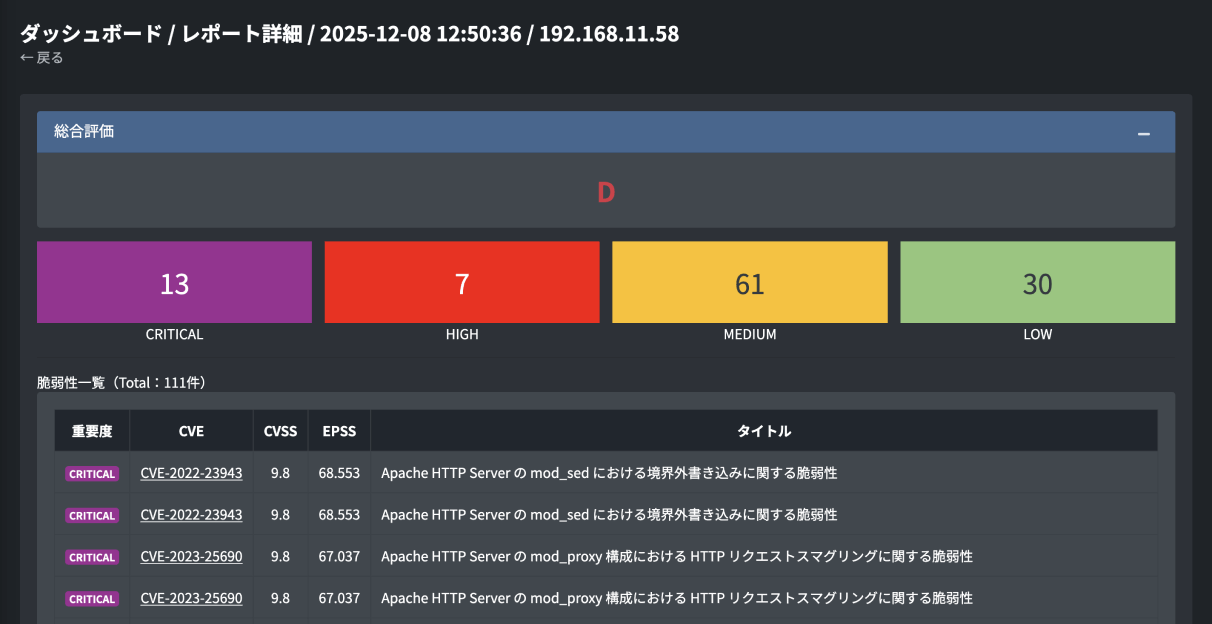Click the CRITICAL badge in the third row

92,557
